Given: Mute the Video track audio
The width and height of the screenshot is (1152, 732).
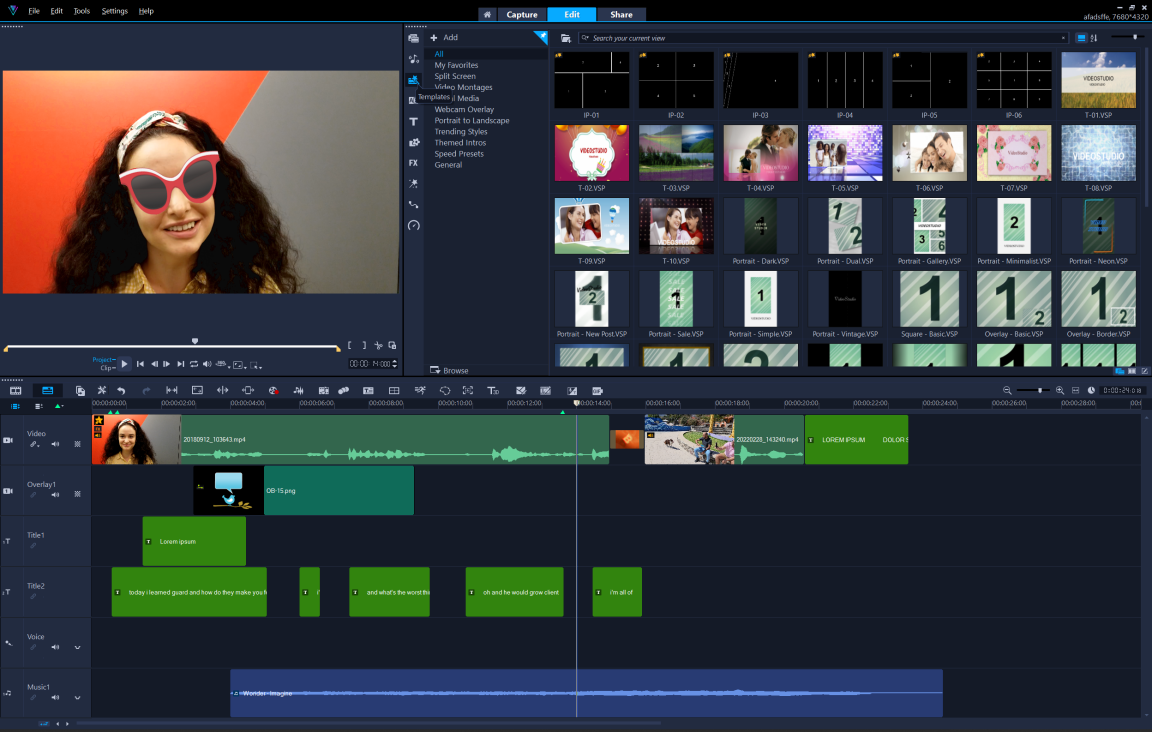Looking at the screenshot, I should point(56,444).
